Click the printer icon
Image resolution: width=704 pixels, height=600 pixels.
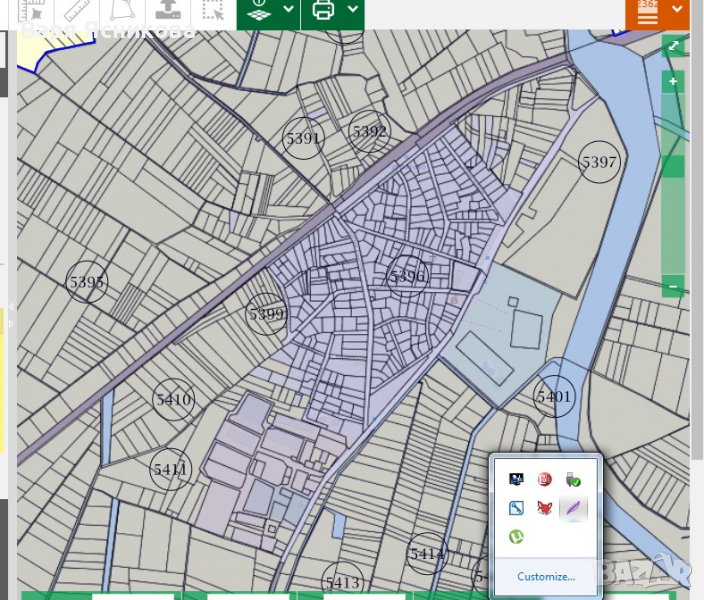[x=323, y=10]
